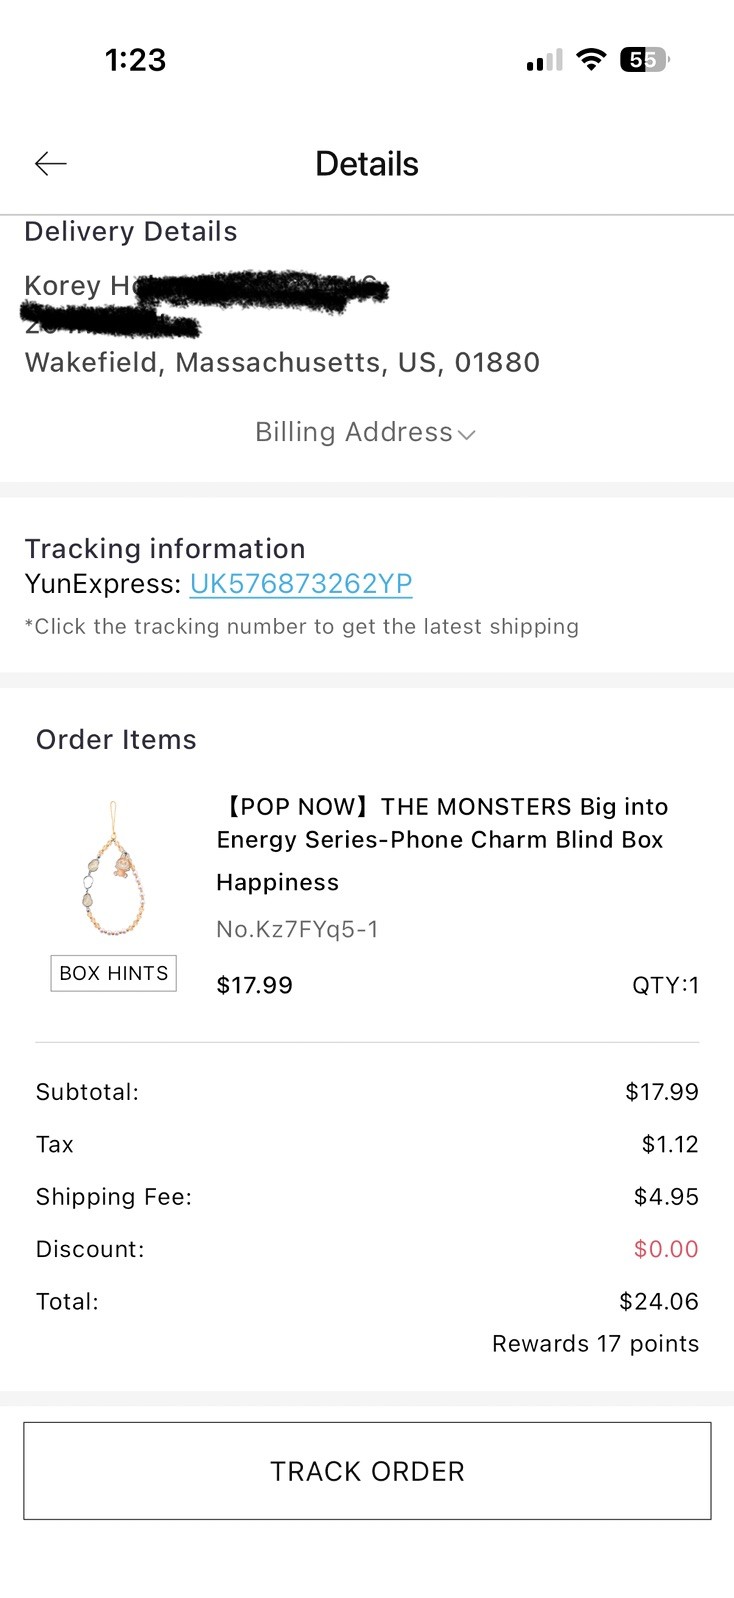This screenshot has height=1598, width=734.
Task: Tap the 1:23 clock in status bar
Action: (x=135, y=60)
